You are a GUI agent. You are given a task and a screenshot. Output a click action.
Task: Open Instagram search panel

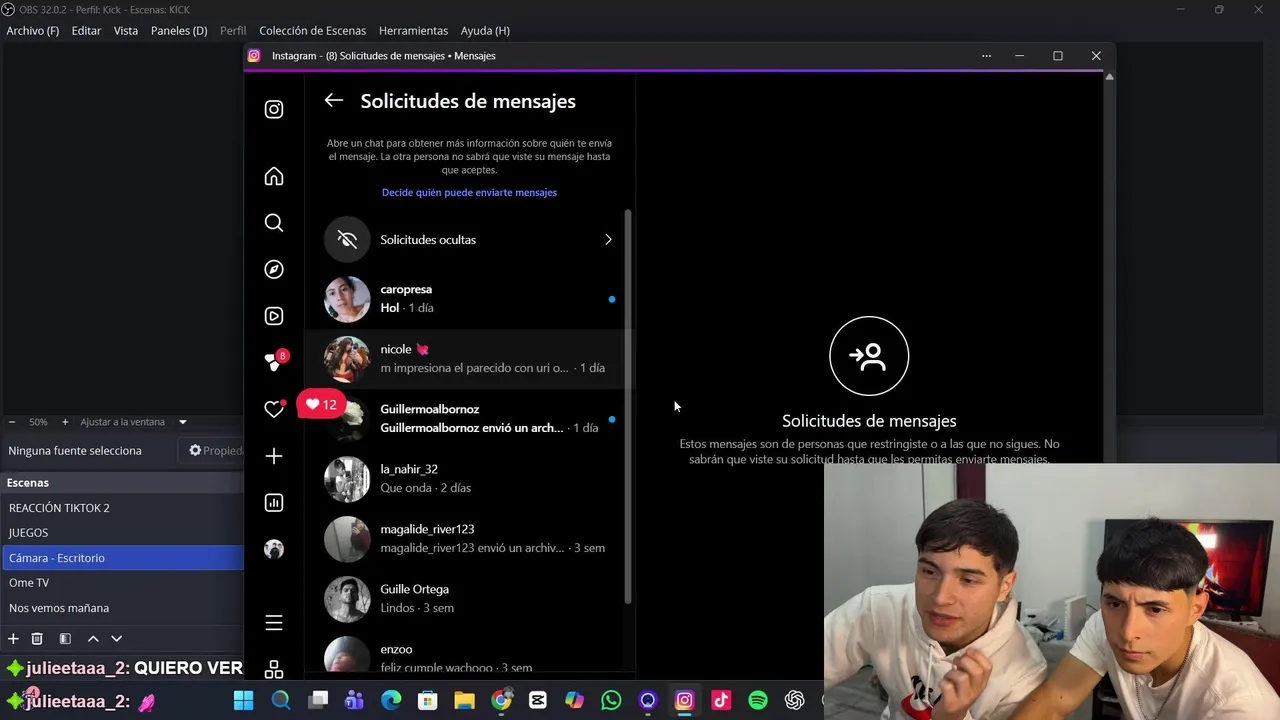[x=274, y=223]
